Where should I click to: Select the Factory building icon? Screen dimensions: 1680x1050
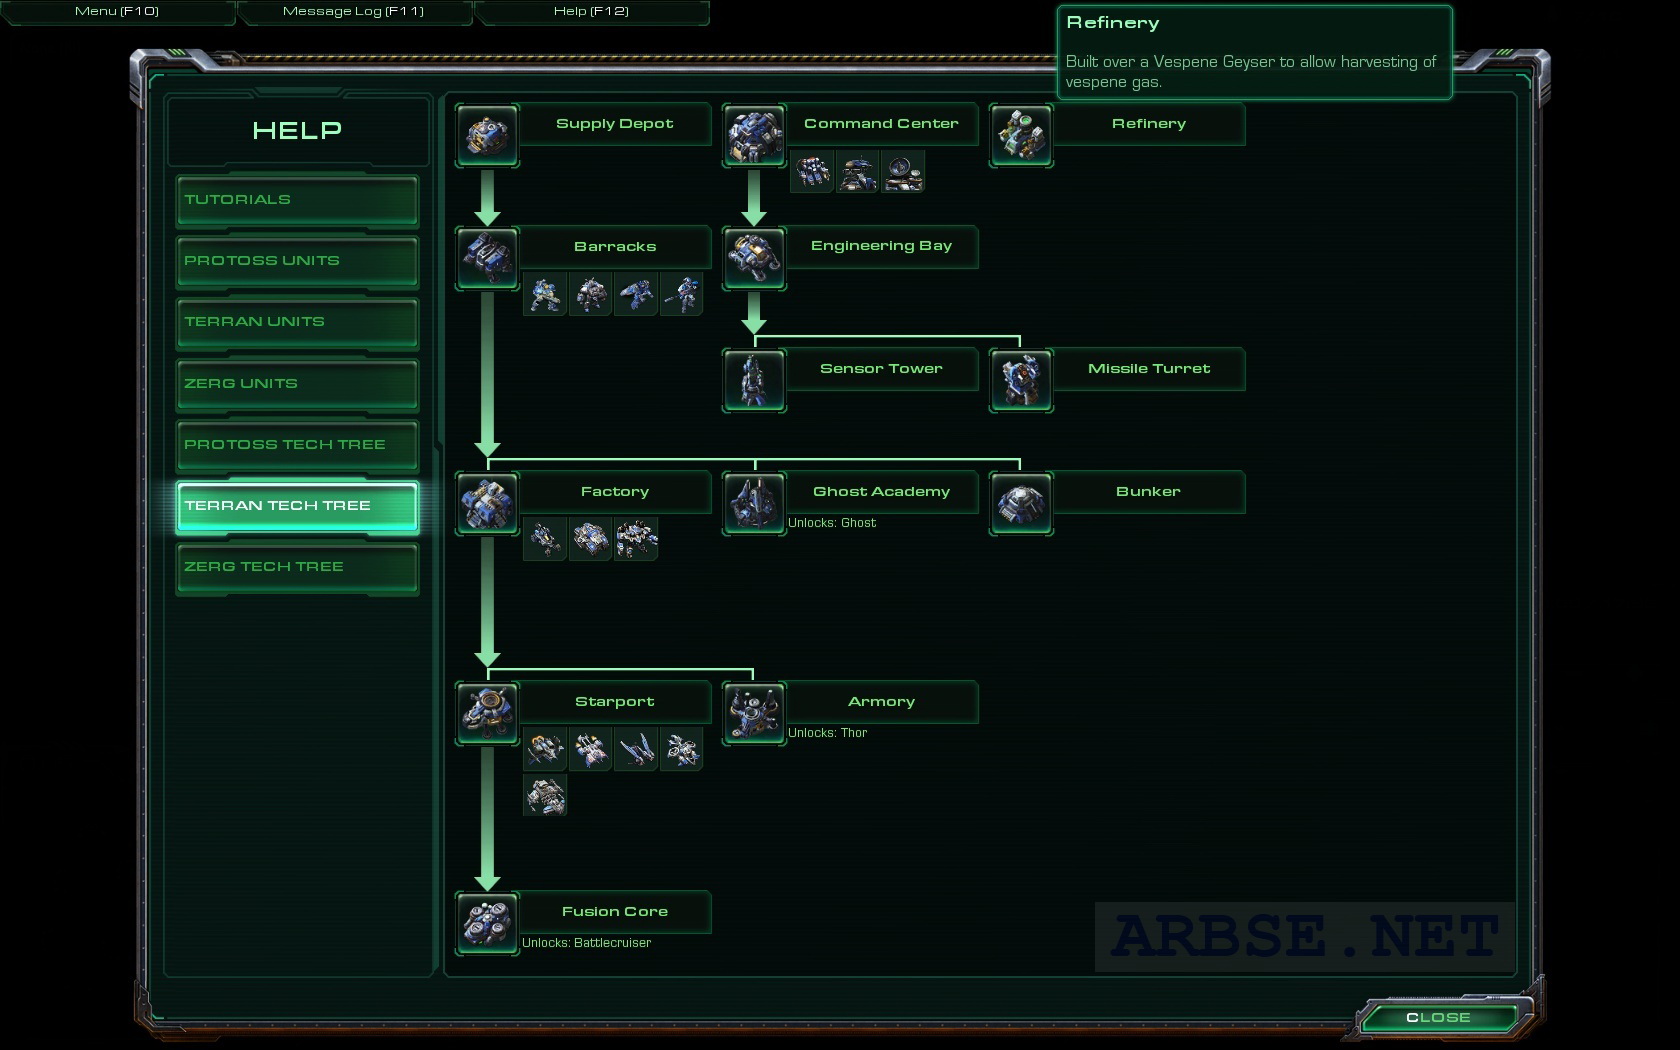click(487, 503)
